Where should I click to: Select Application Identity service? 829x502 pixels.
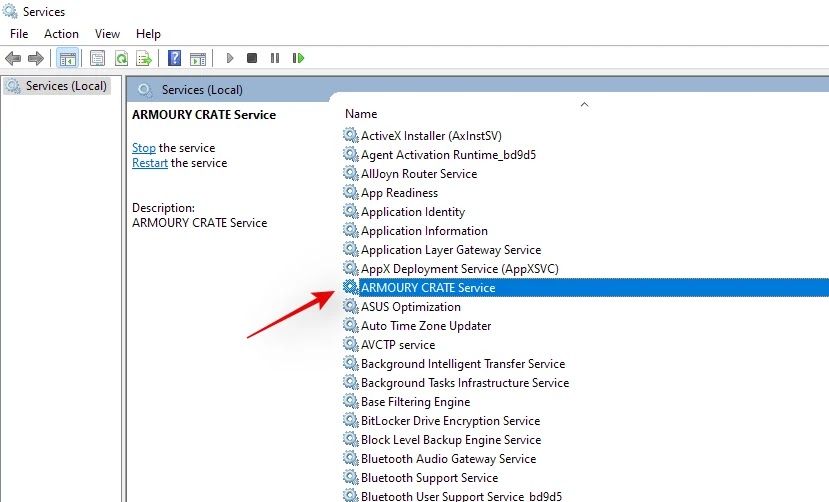click(x=413, y=212)
